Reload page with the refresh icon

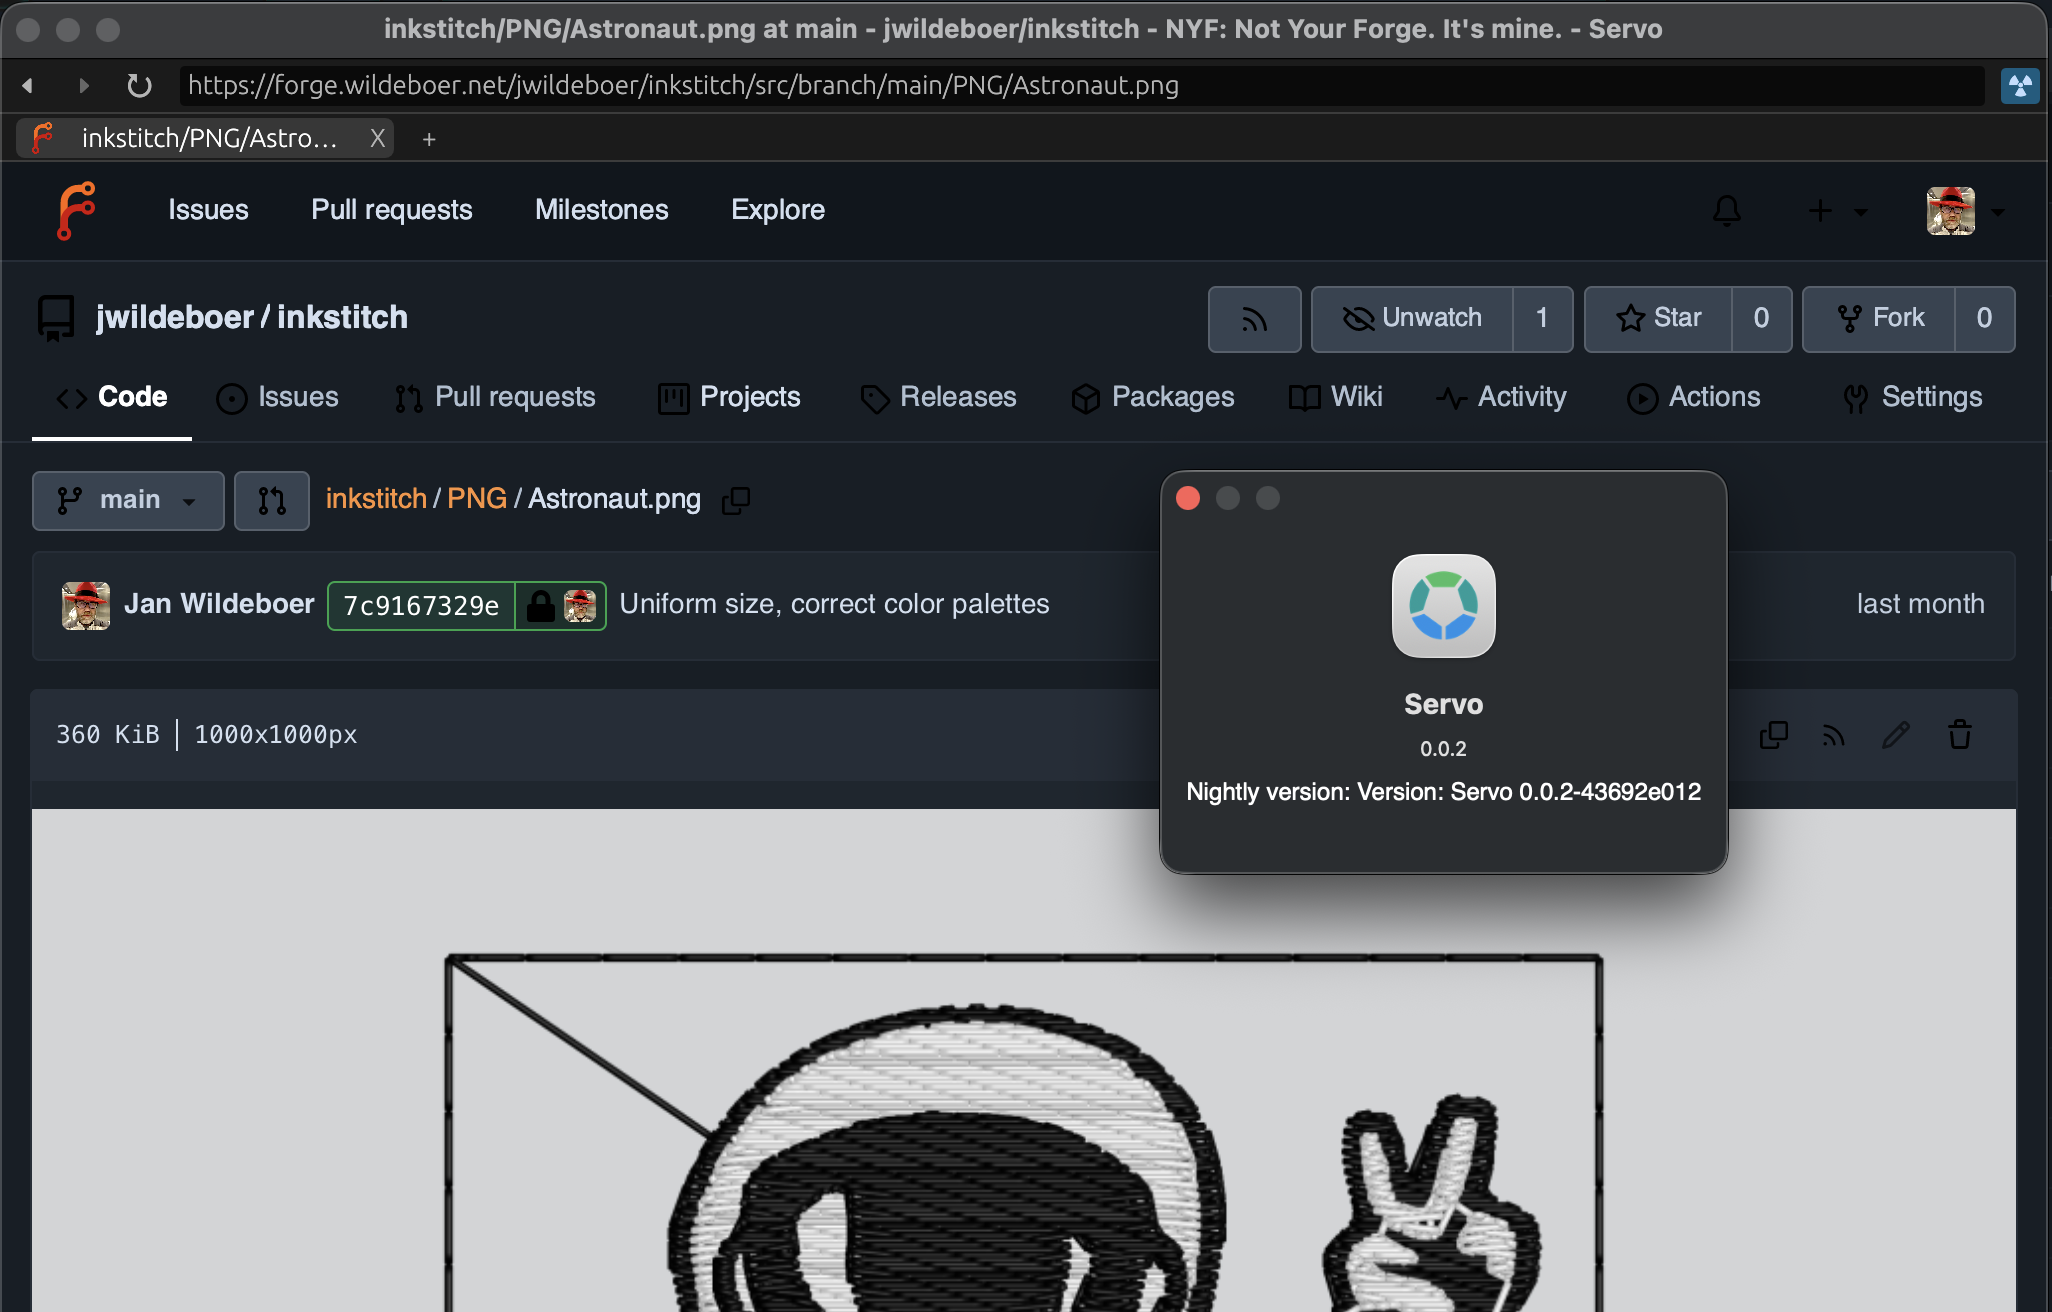pos(140,86)
